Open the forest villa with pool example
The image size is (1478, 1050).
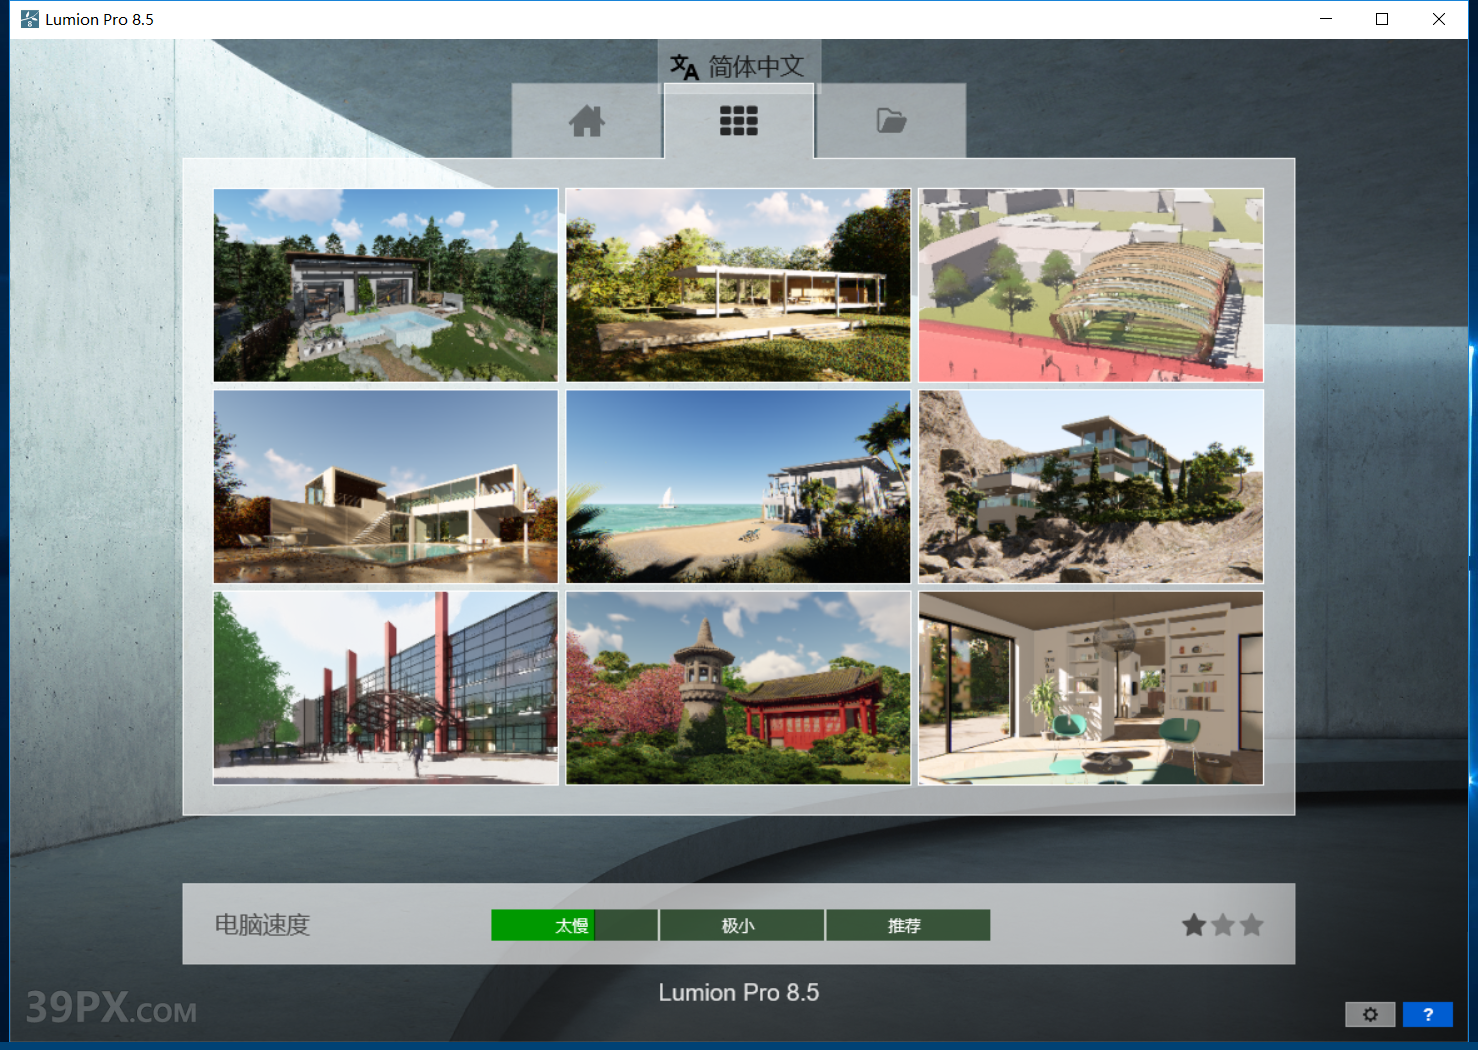(x=386, y=285)
